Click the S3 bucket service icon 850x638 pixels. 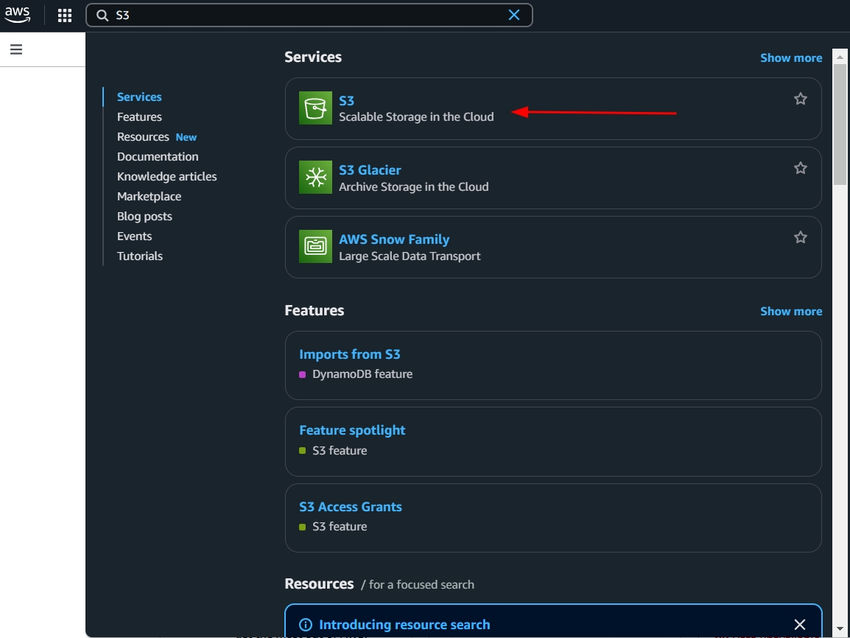pyautogui.click(x=315, y=108)
